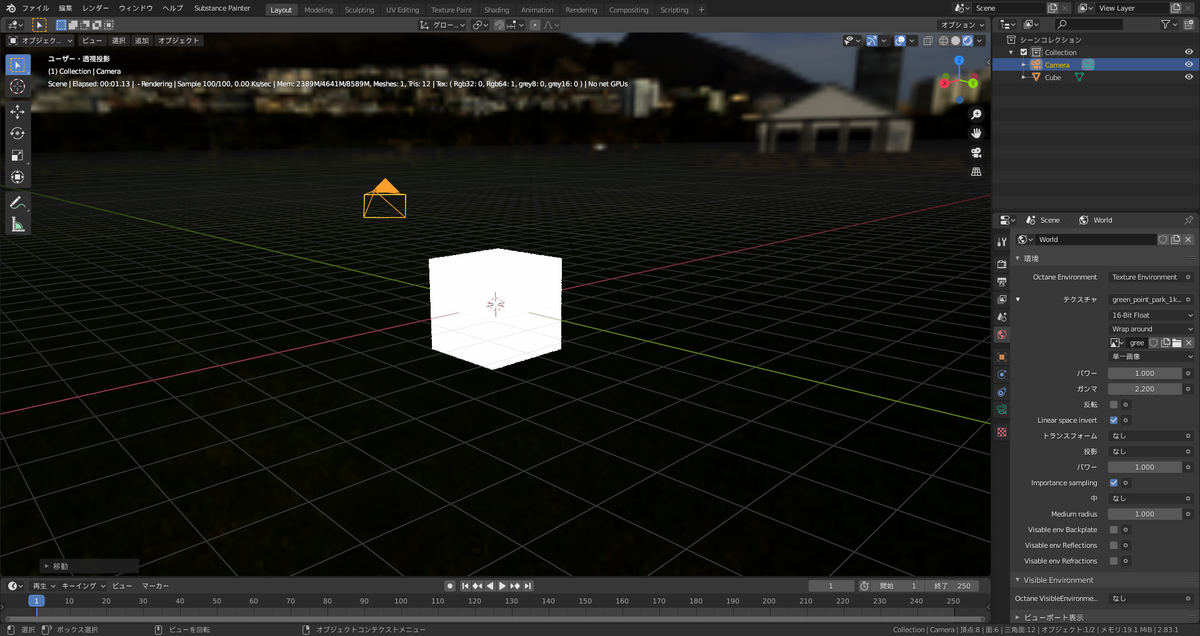Toggle camera view icon in viewport
The height and width of the screenshot is (636, 1200).
point(977,153)
